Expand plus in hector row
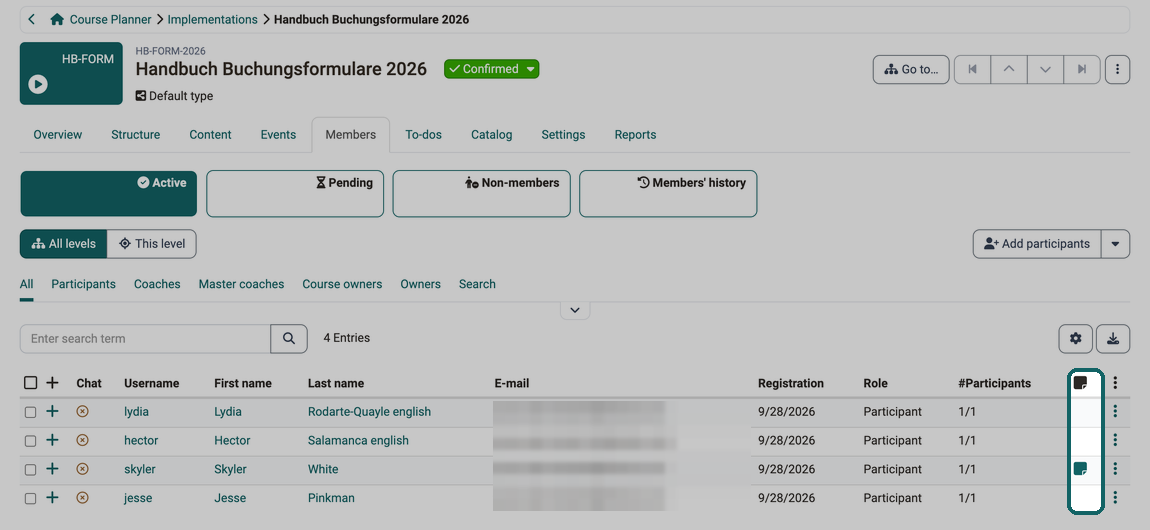Image resolution: width=1150 pixels, height=530 pixels. point(52,440)
